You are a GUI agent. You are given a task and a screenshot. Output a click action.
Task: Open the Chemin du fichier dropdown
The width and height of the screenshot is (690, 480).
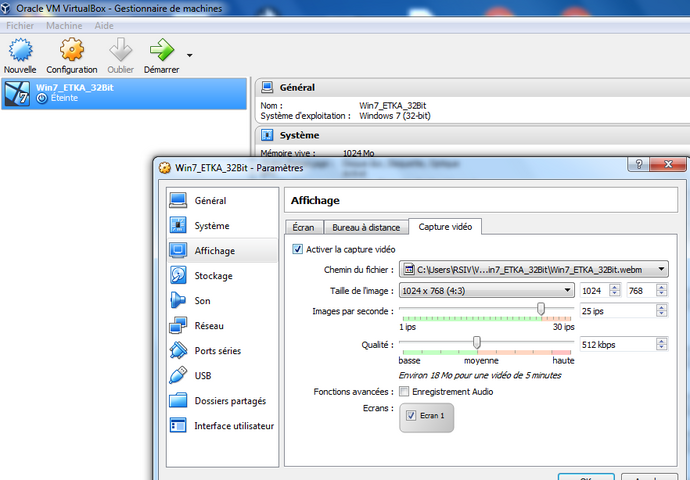pos(533,269)
